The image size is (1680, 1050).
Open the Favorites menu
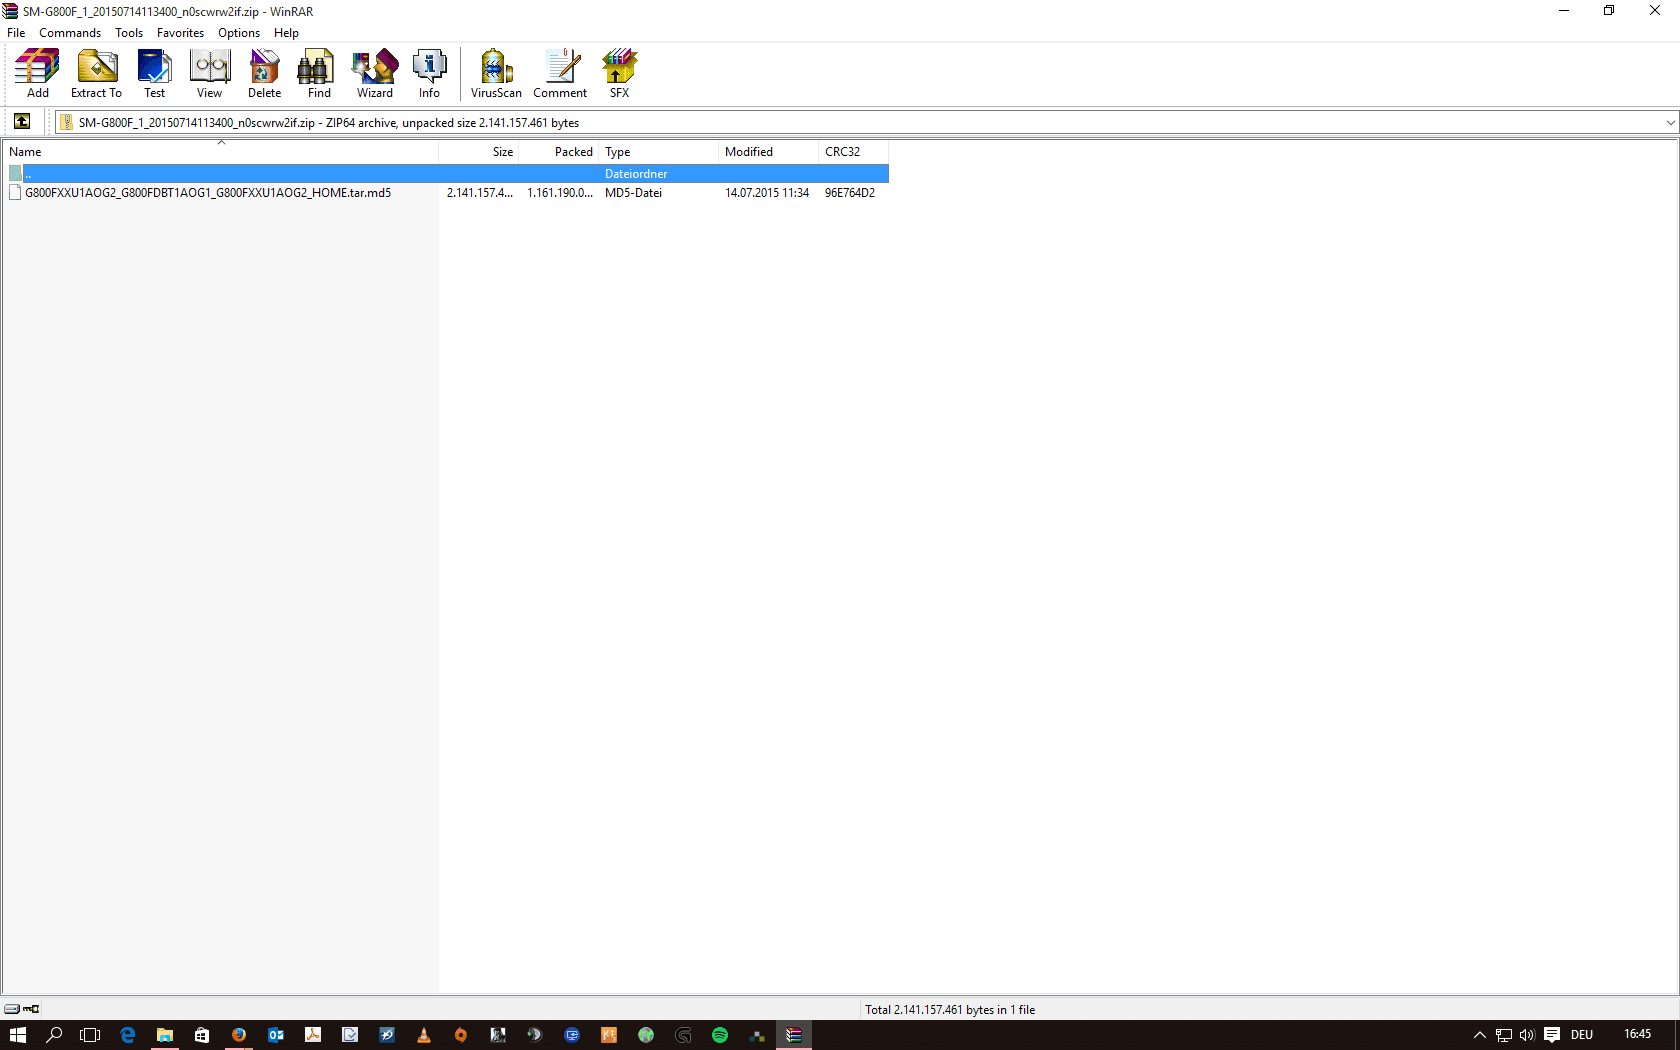[180, 33]
